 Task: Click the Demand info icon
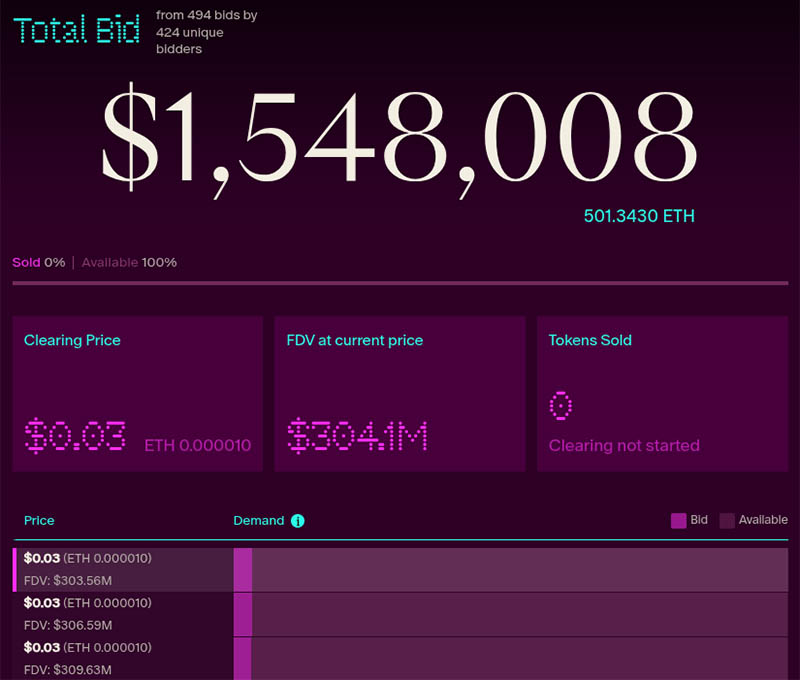point(297,521)
